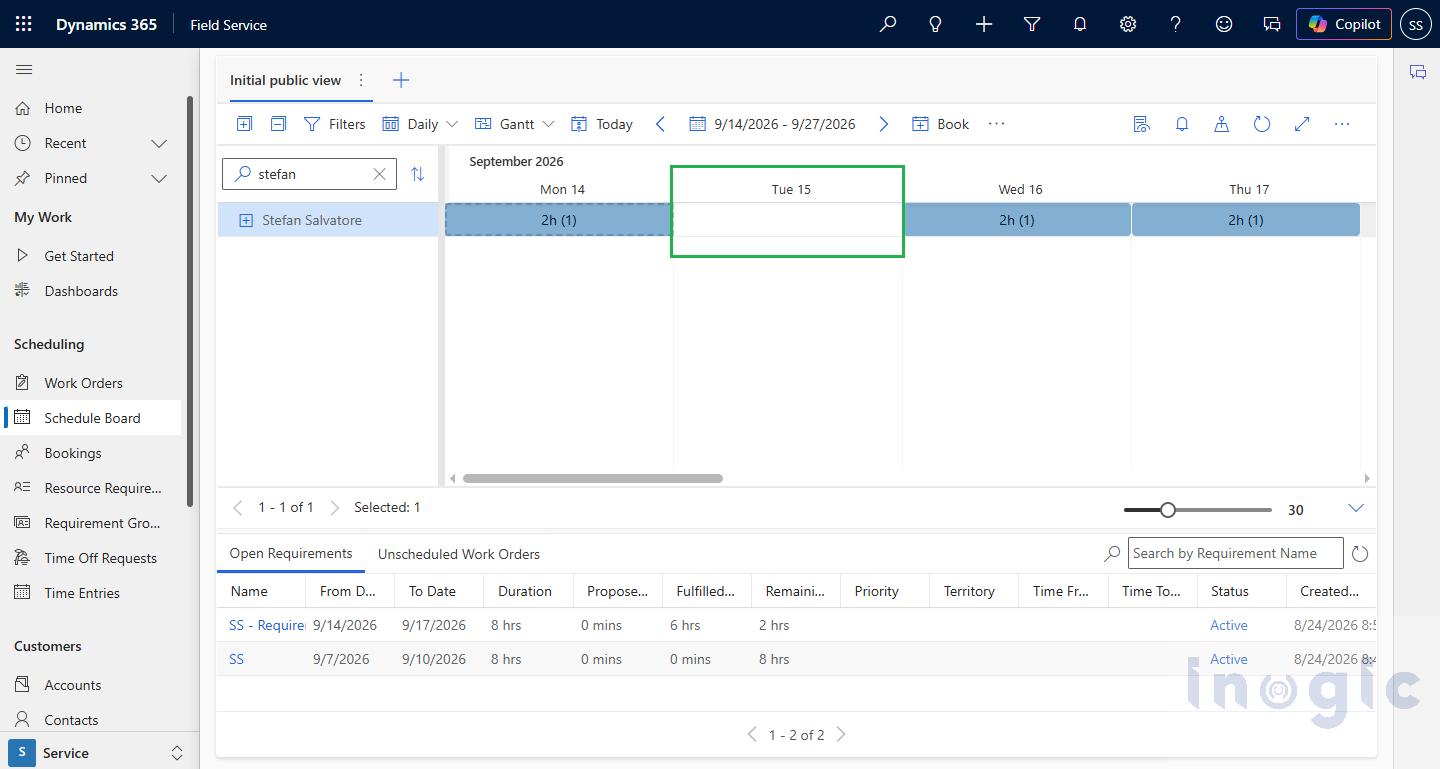The width and height of the screenshot is (1440, 769).
Task: Click the board alerts bell icon
Action: (1182, 124)
